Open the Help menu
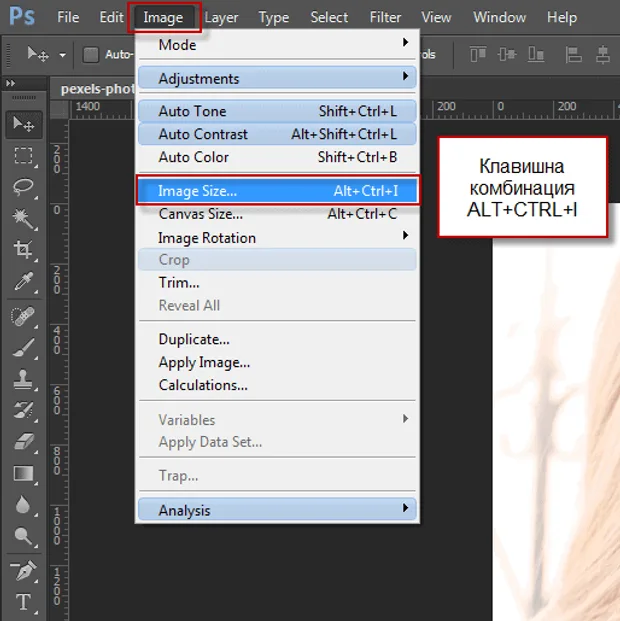This screenshot has width=620, height=621. click(x=562, y=17)
